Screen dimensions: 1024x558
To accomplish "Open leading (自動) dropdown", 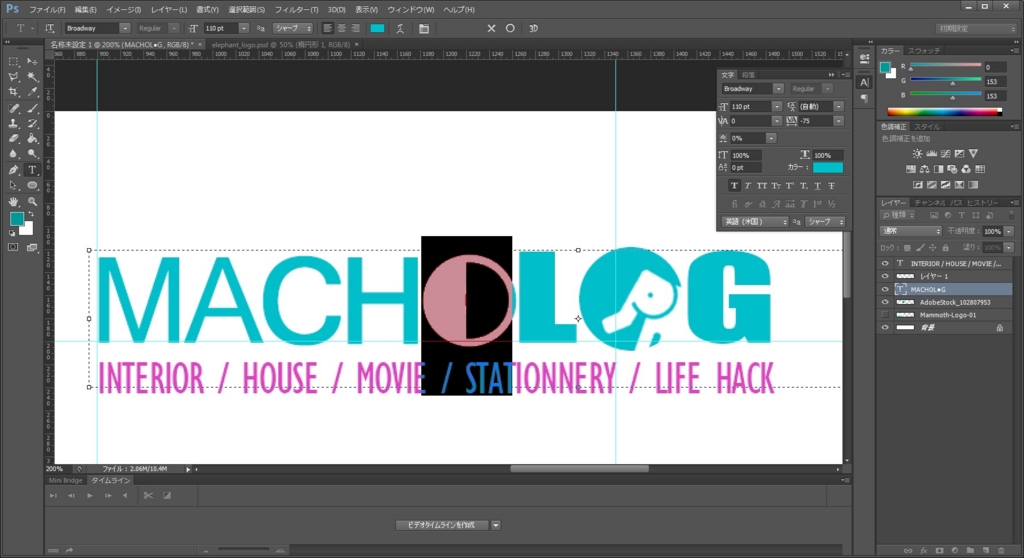I will coord(839,107).
